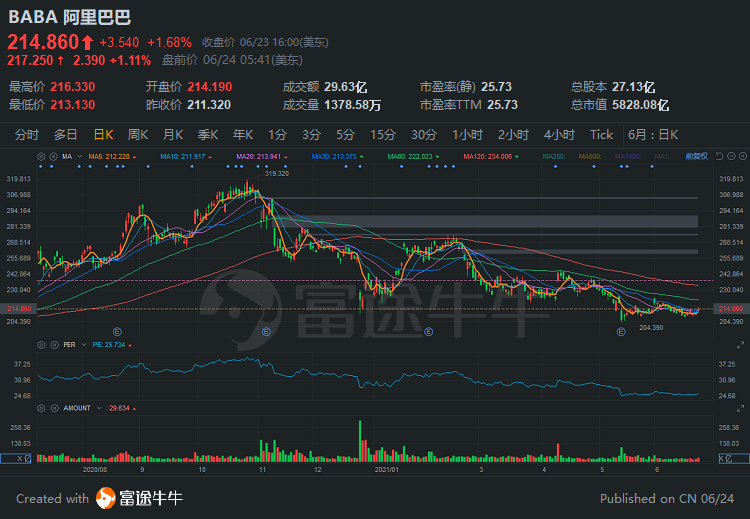Choose the 5分 interval tab
The image size is (750, 519).
(x=345, y=135)
